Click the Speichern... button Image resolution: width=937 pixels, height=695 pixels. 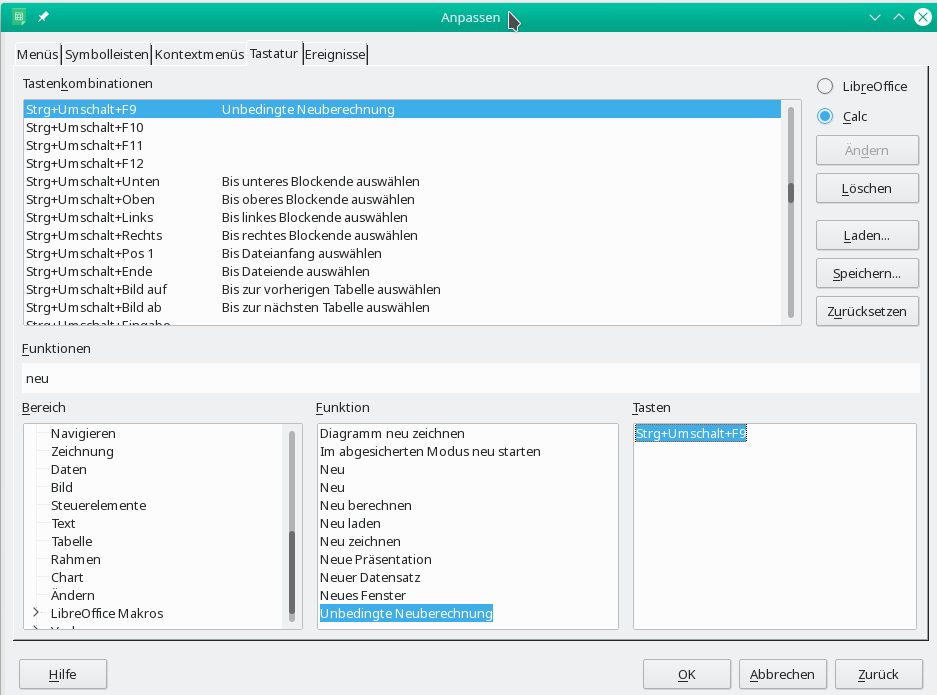(867, 274)
